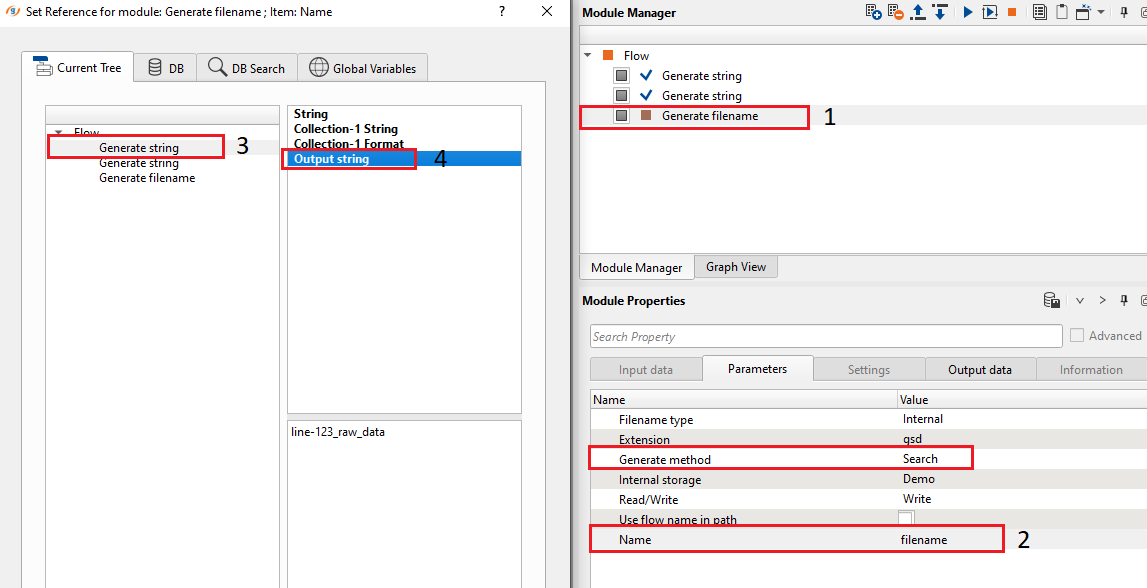Collapse the Flow node in Module Manager
This screenshot has height=588, width=1147.
(588, 56)
